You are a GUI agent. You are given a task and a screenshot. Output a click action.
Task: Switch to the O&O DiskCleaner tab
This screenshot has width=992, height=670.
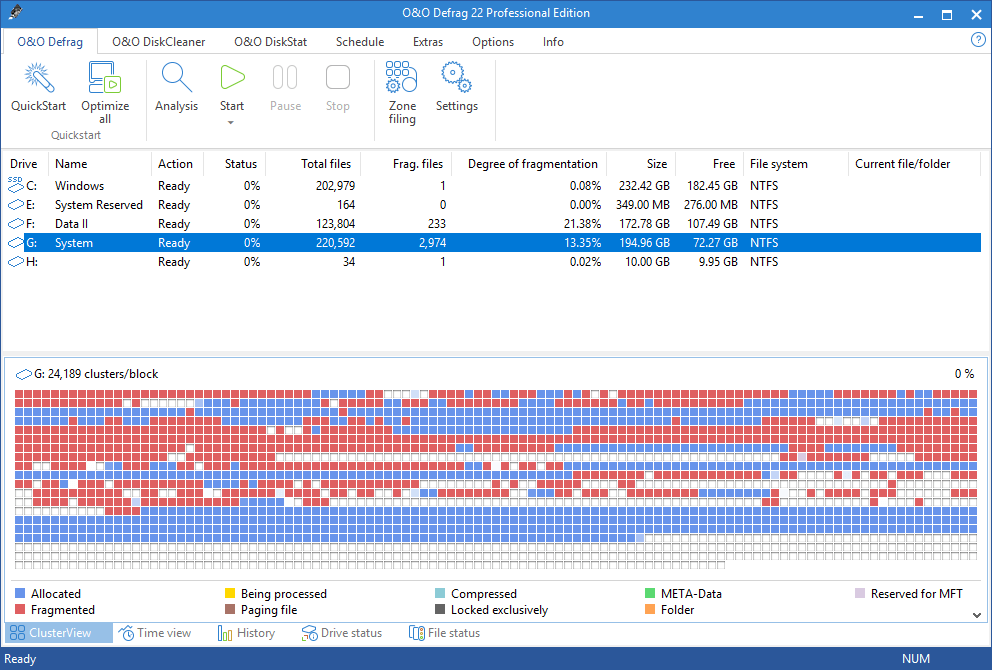coord(158,42)
